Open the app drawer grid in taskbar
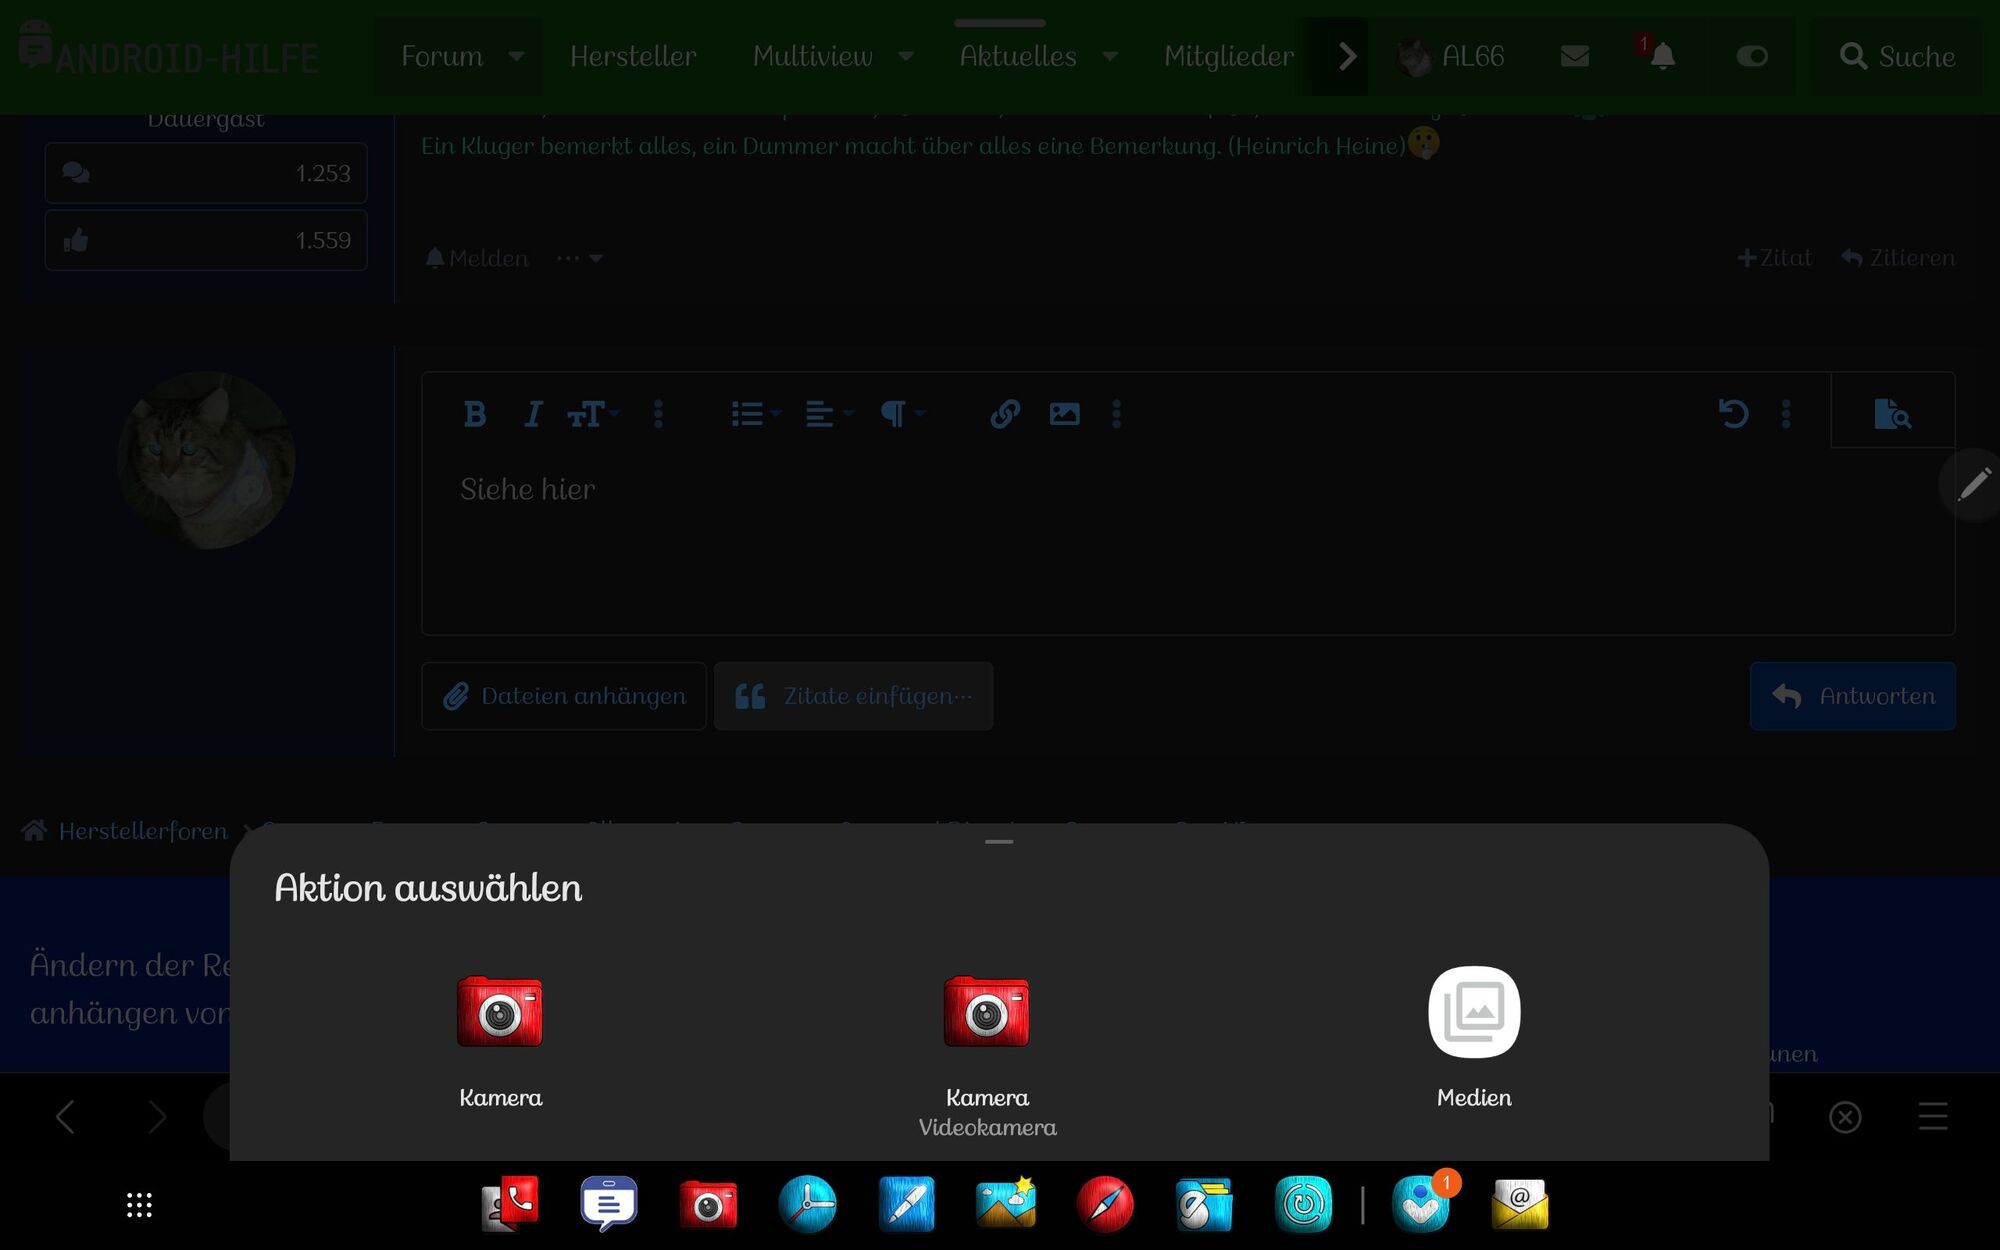 pyautogui.click(x=139, y=1205)
